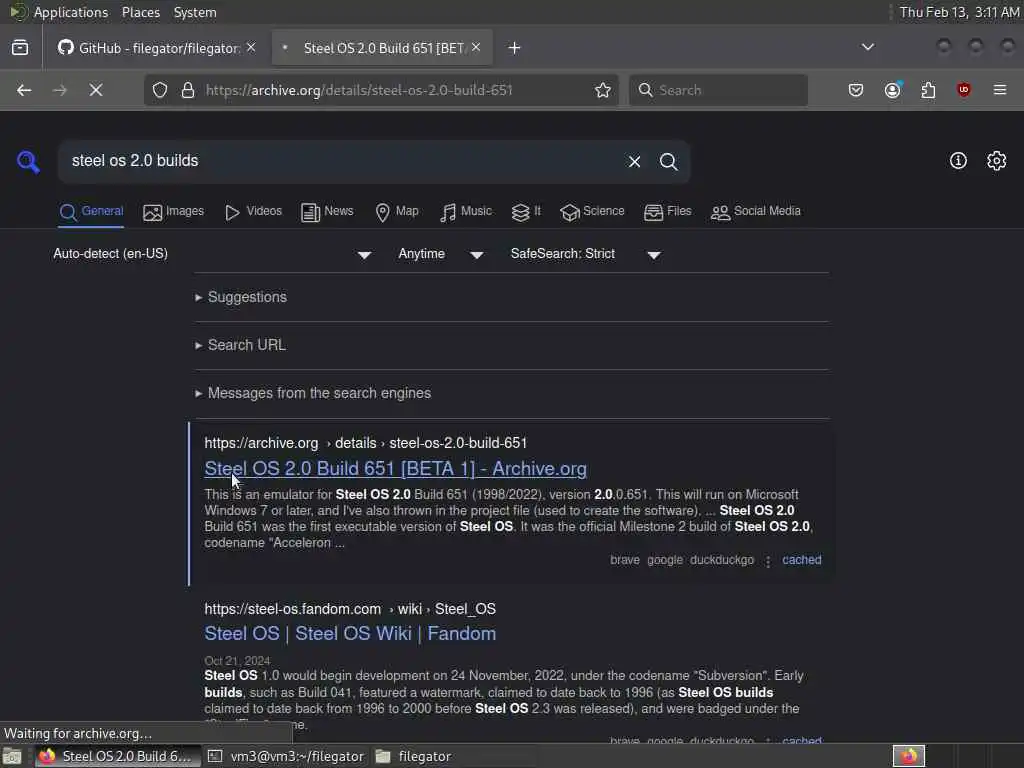Close the Steel OS 2.0 tab
1024x768 pixels.
[x=476, y=47]
